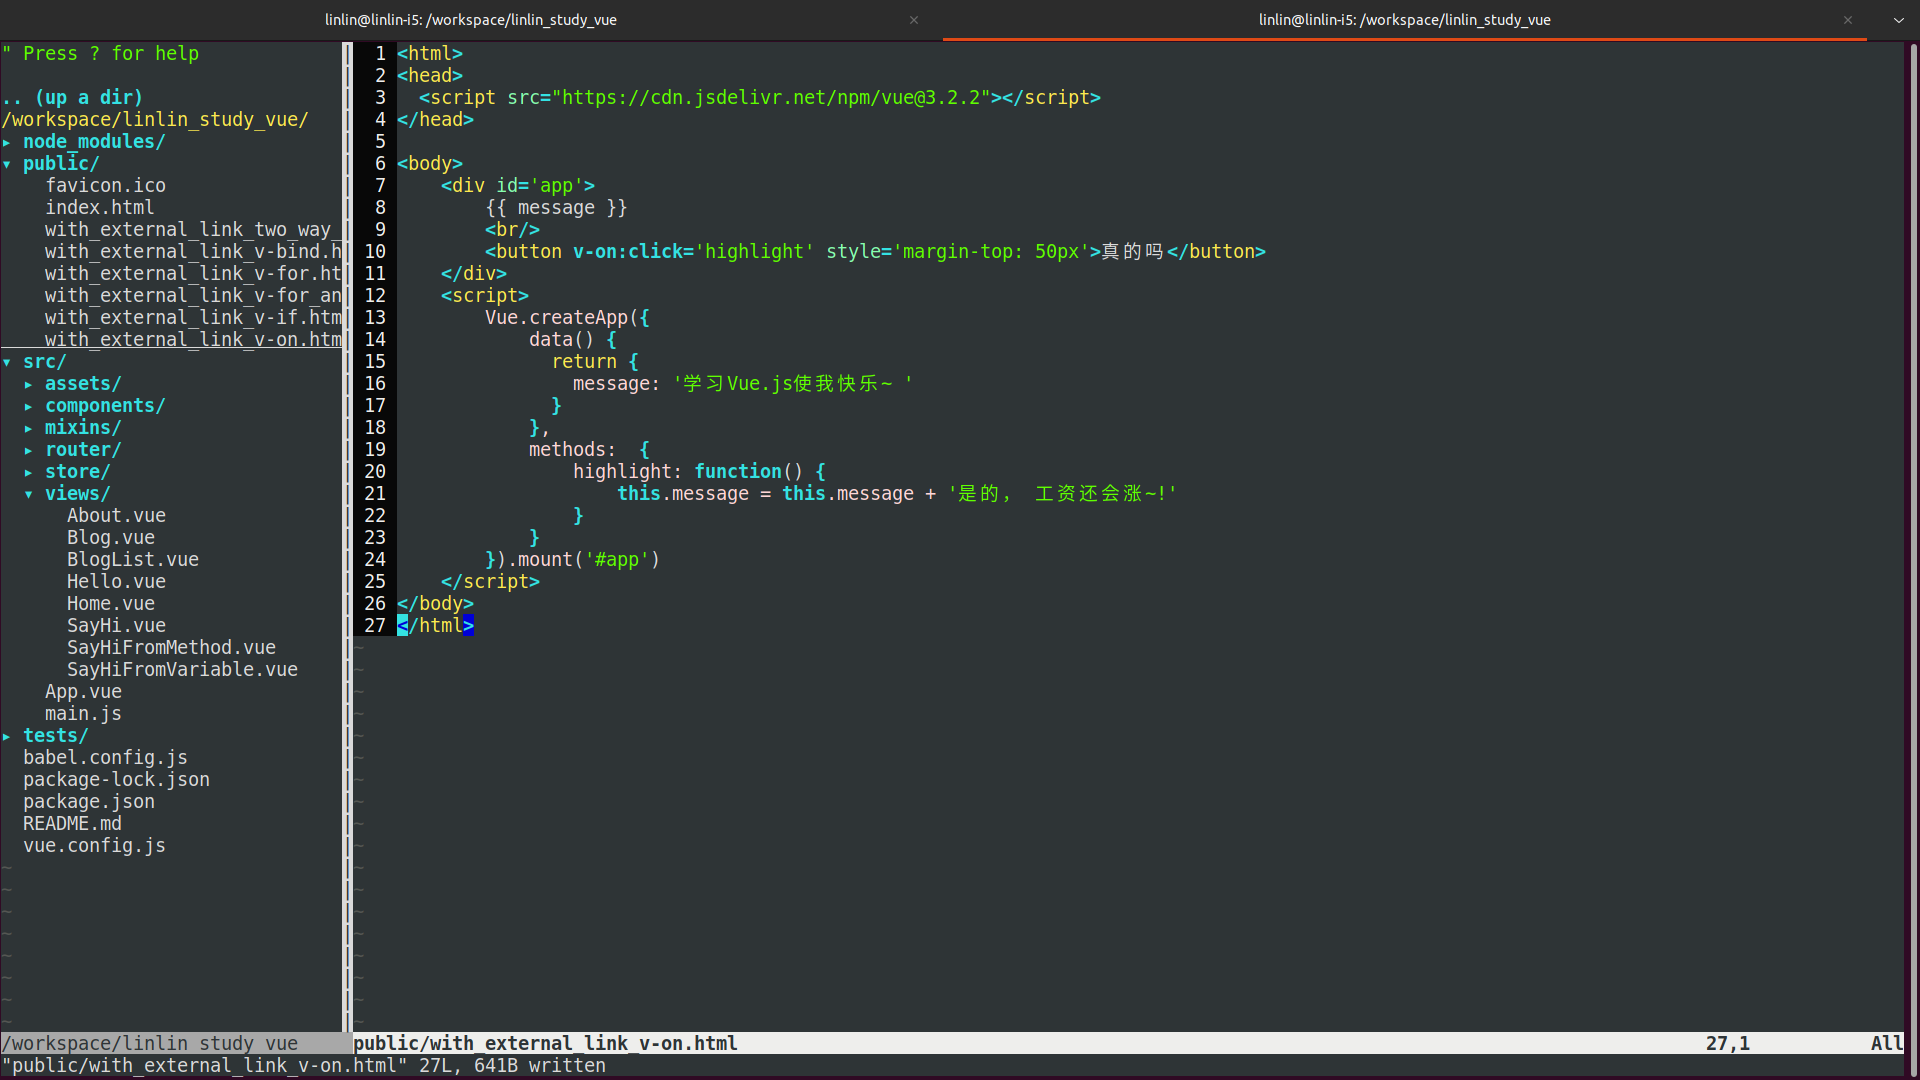Go up a directory link

click(72, 98)
